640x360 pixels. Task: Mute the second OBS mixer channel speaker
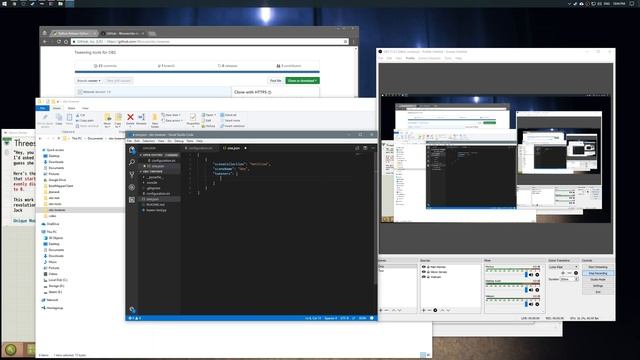531,290
